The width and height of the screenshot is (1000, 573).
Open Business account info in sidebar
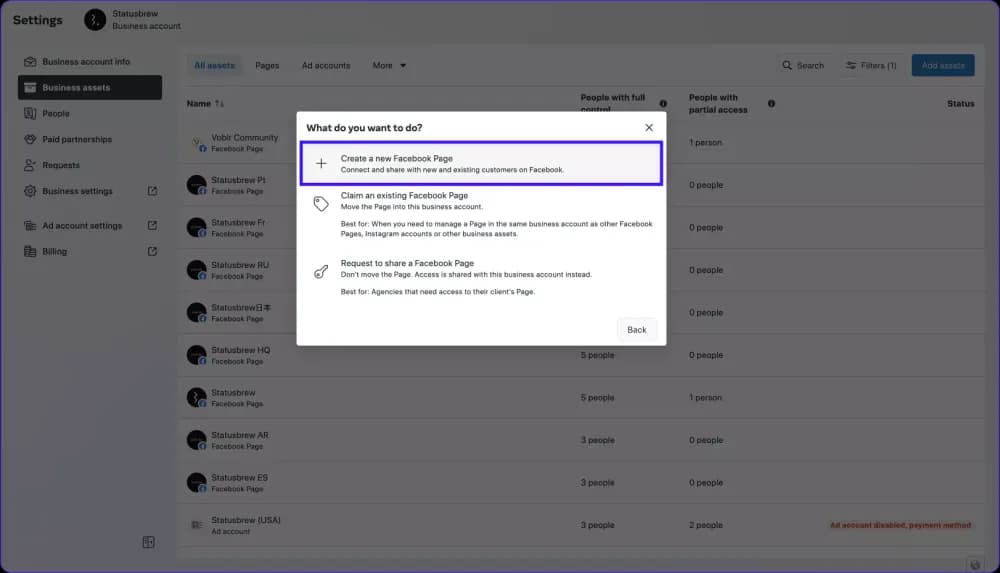point(86,62)
